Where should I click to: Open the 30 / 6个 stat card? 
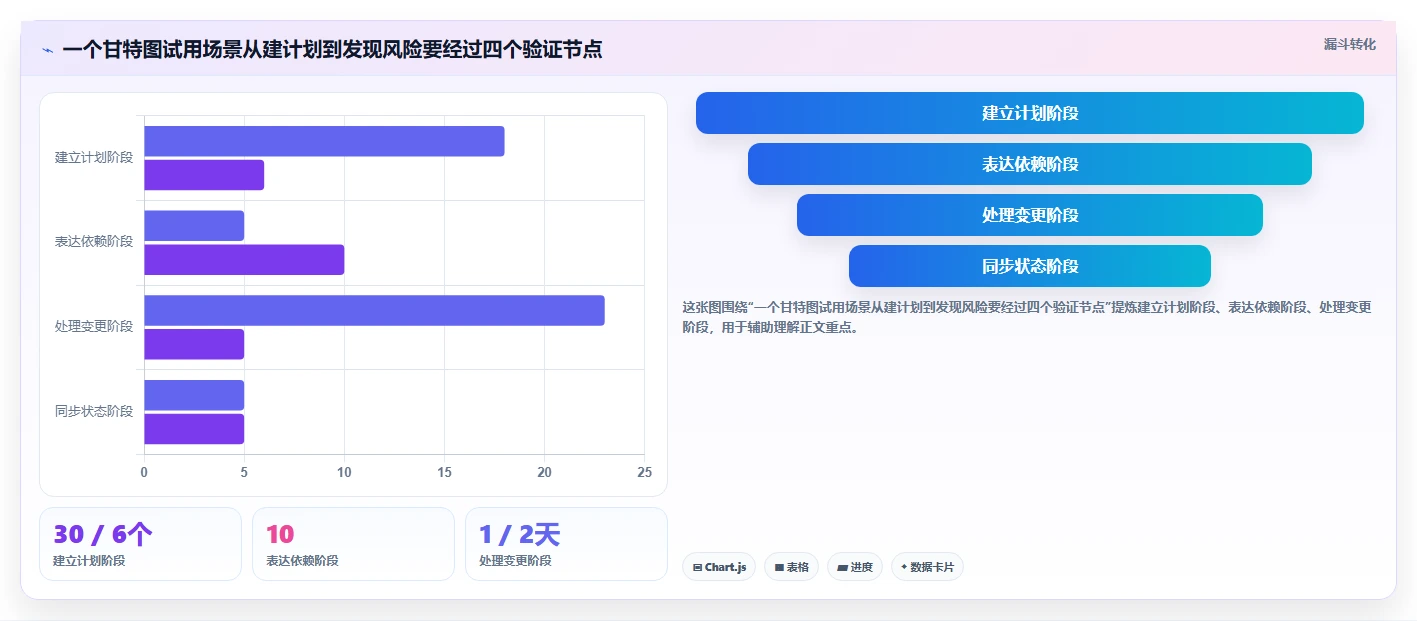coord(140,544)
